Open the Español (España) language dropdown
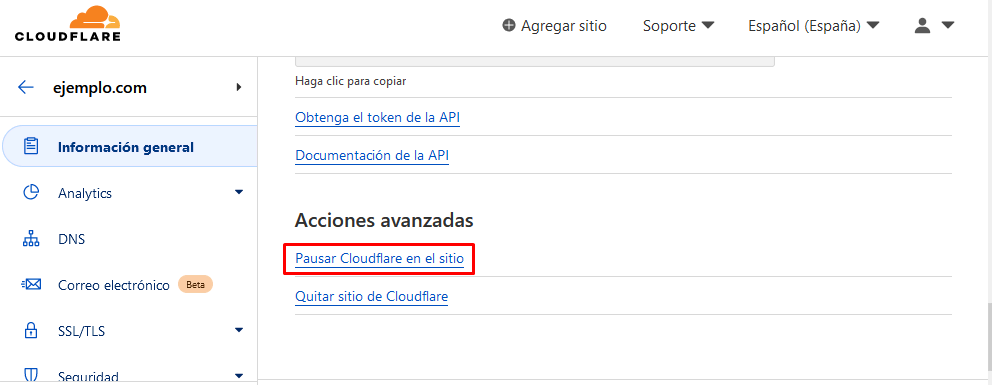 [814, 26]
